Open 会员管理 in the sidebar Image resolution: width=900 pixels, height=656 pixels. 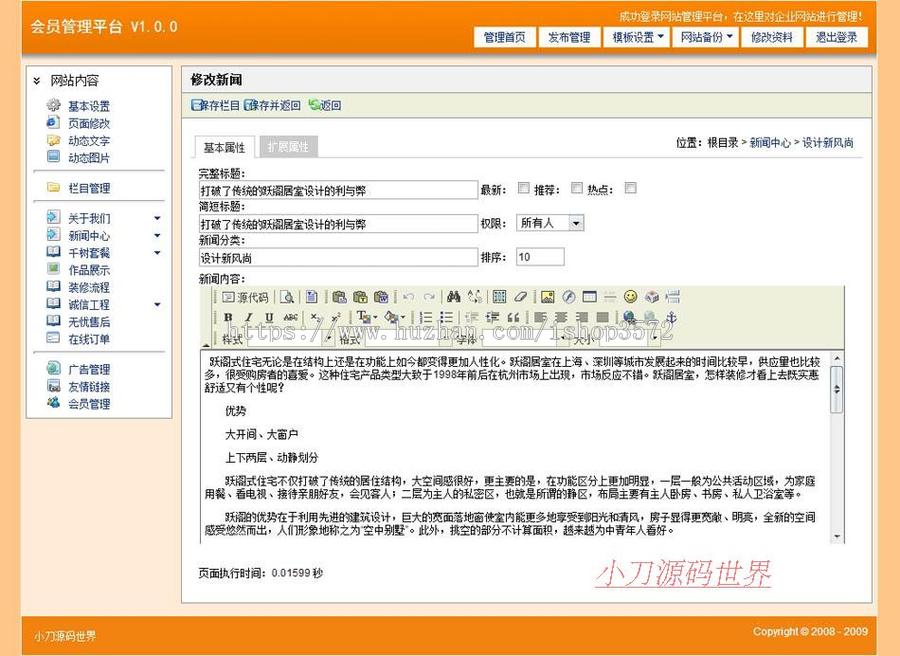pyautogui.click(x=89, y=404)
